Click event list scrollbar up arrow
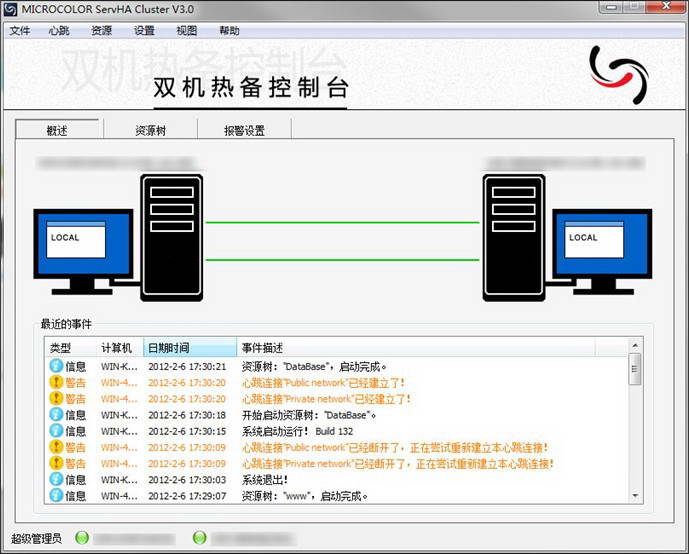This screenshot has width=689, height=554. [635, 344]
